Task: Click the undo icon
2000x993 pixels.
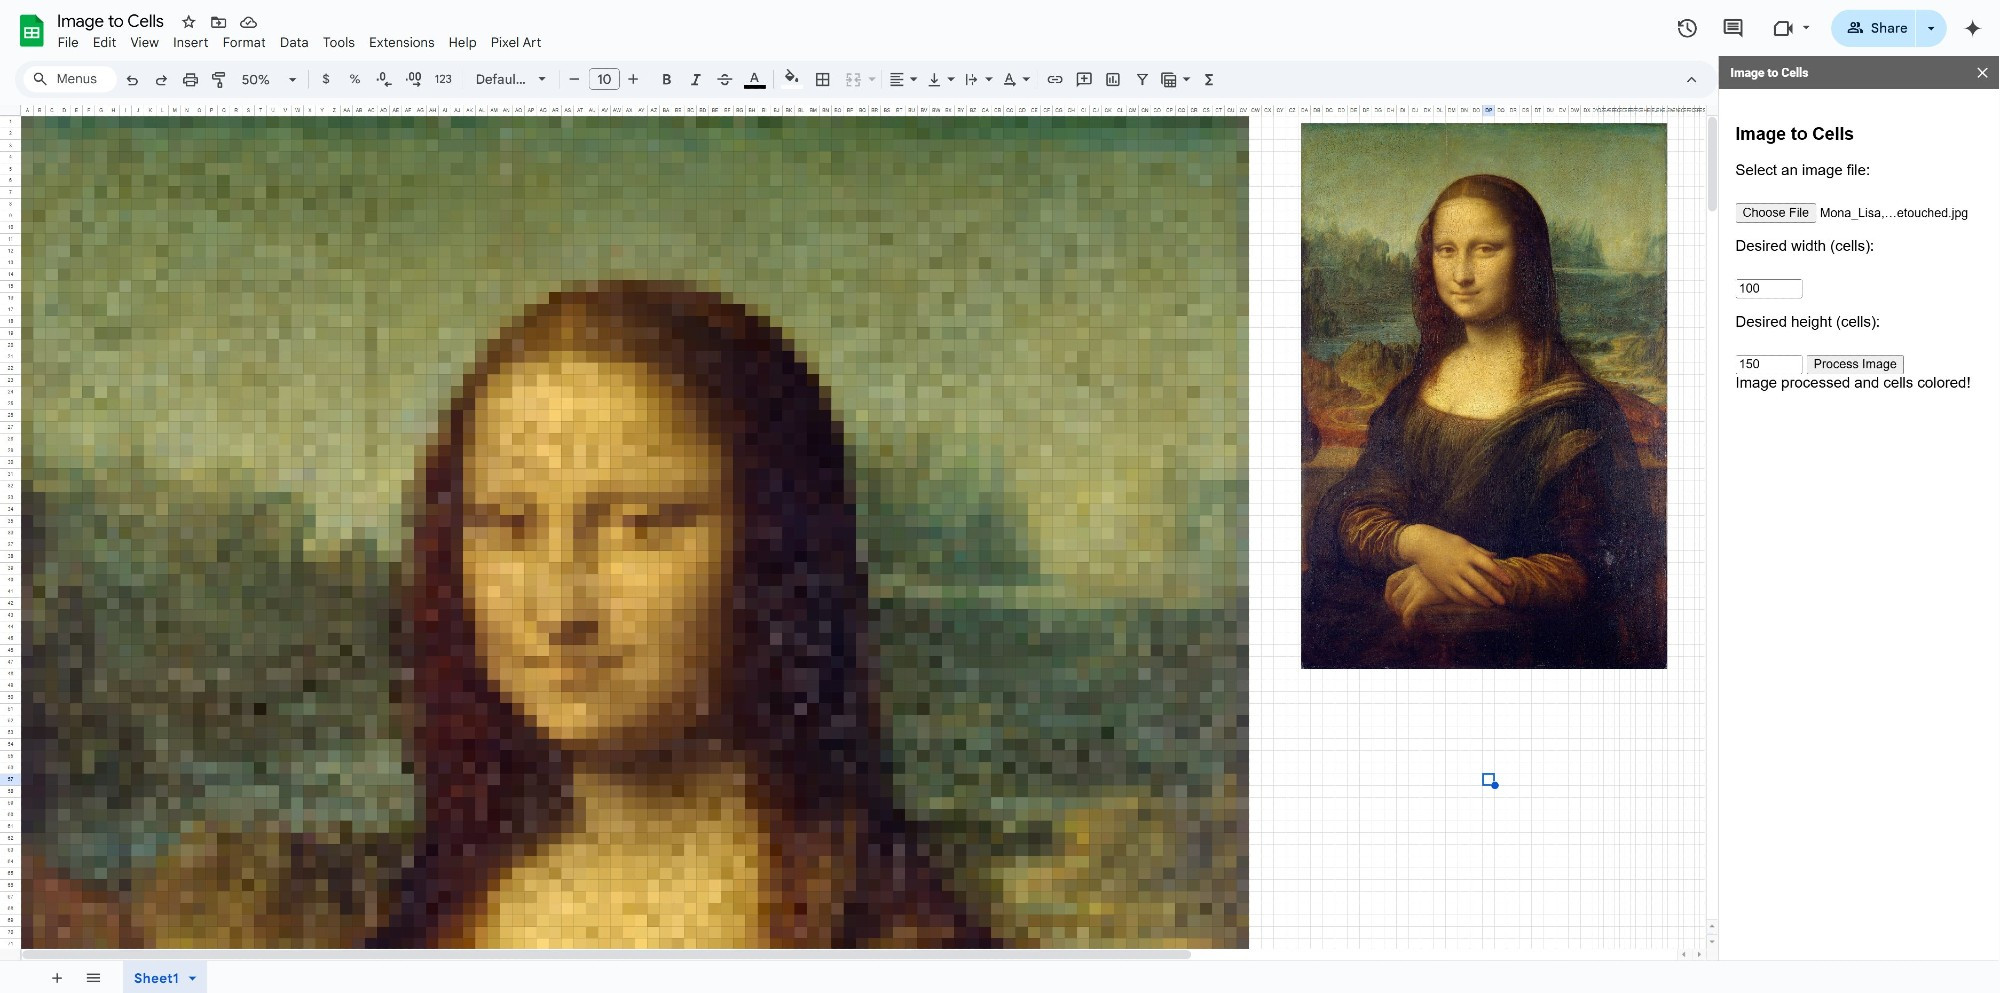Action: pyautogui.click(x=132, y=80)
